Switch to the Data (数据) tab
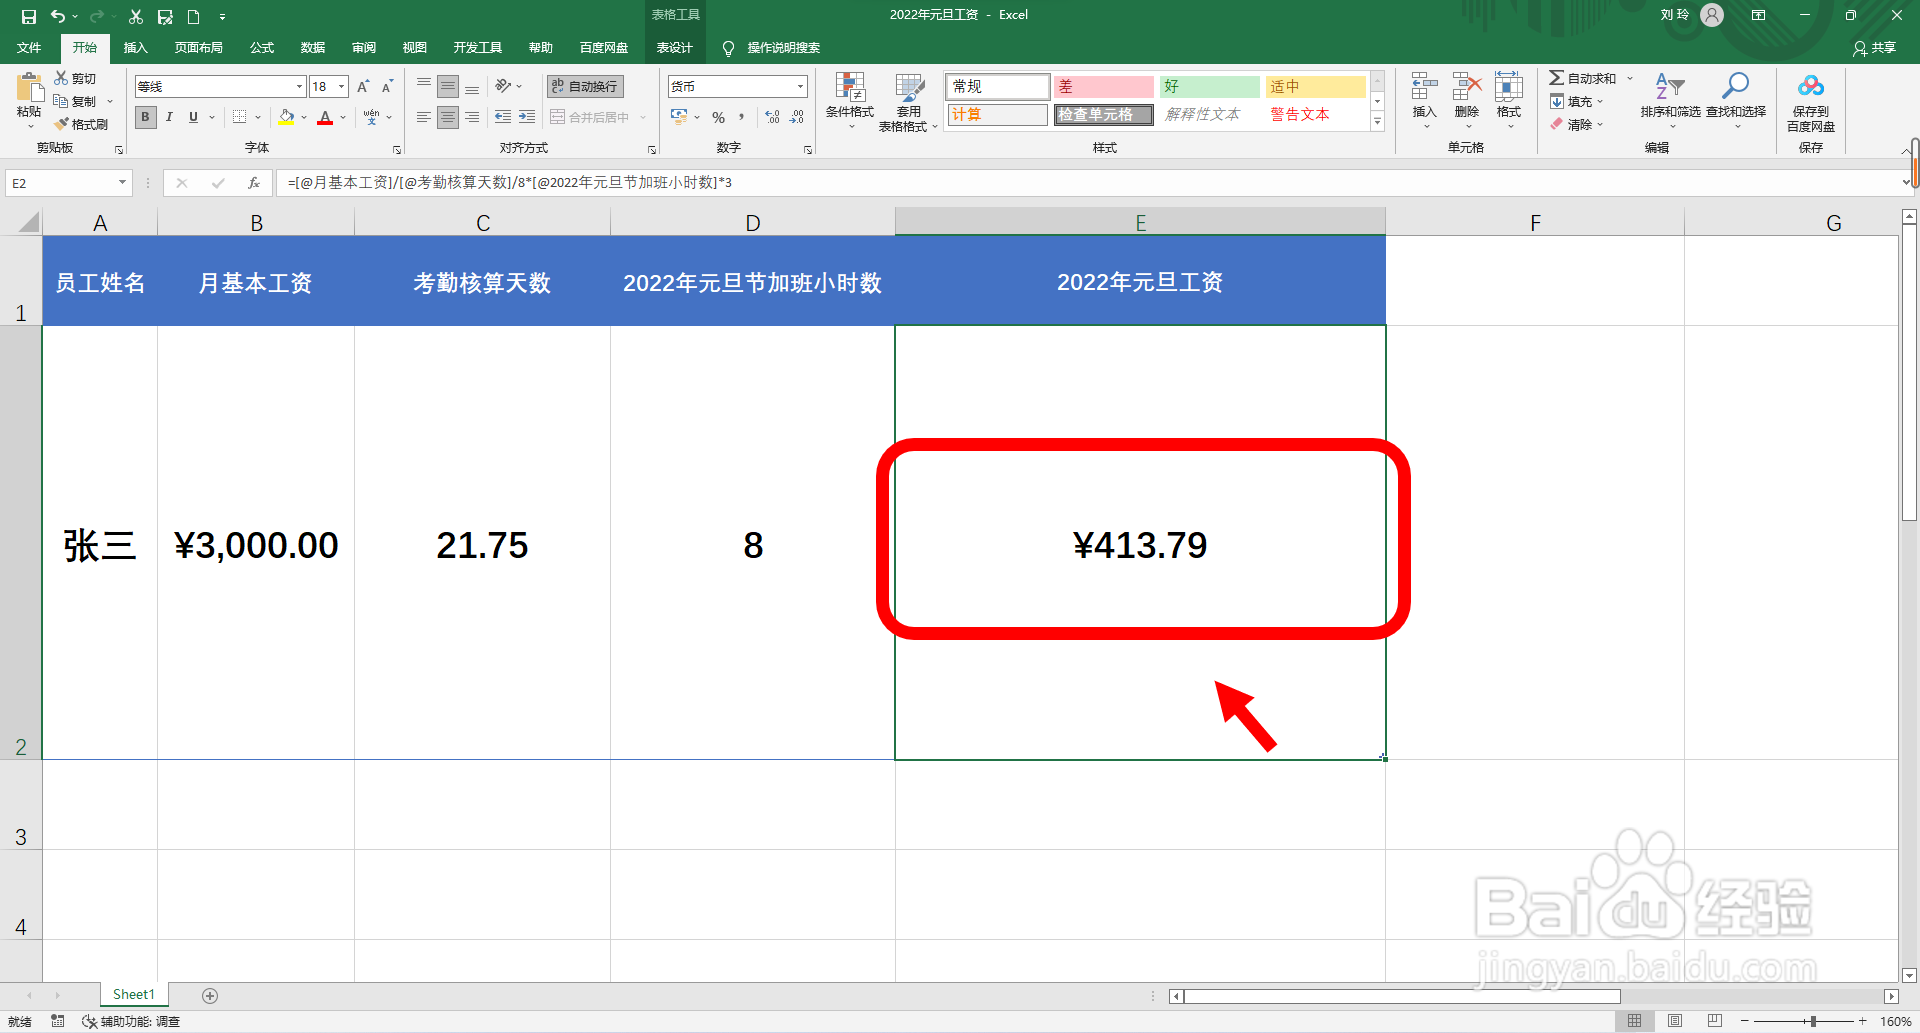 (313, 48)
